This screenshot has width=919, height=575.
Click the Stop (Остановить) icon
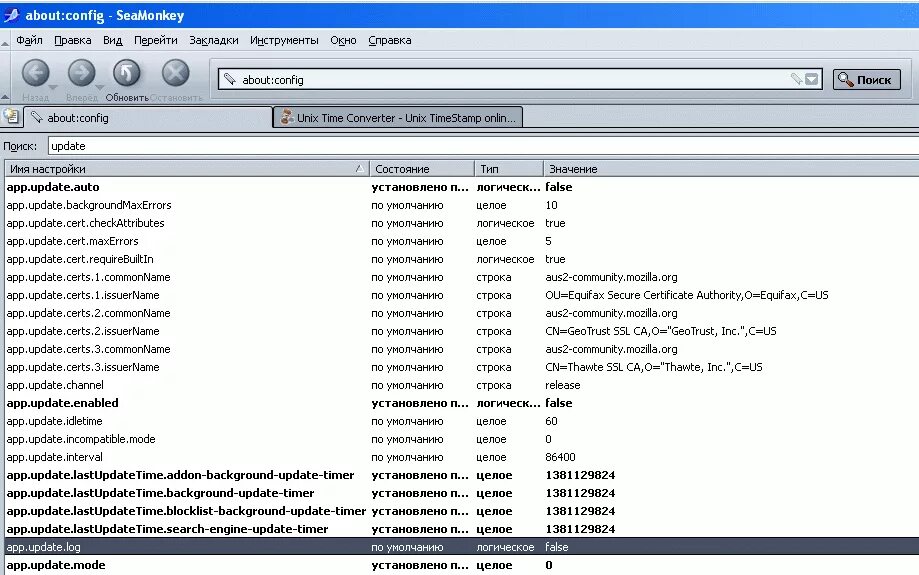click(x=175, y=74)
